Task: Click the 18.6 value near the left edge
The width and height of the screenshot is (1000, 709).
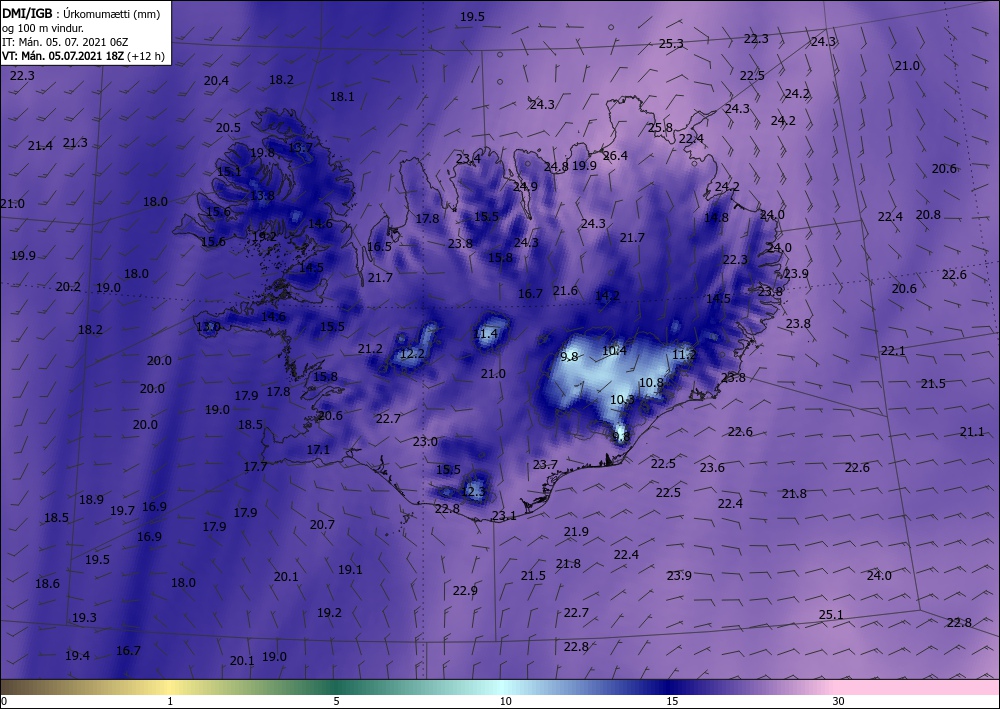Action: (x=47, y=583)
